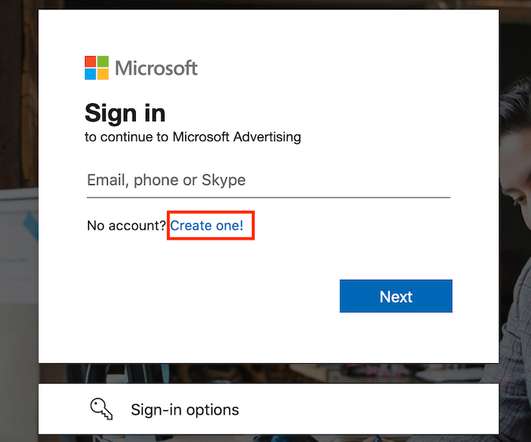
Task: Click the red square in Microsoft logo
Action: coord(90,62)
